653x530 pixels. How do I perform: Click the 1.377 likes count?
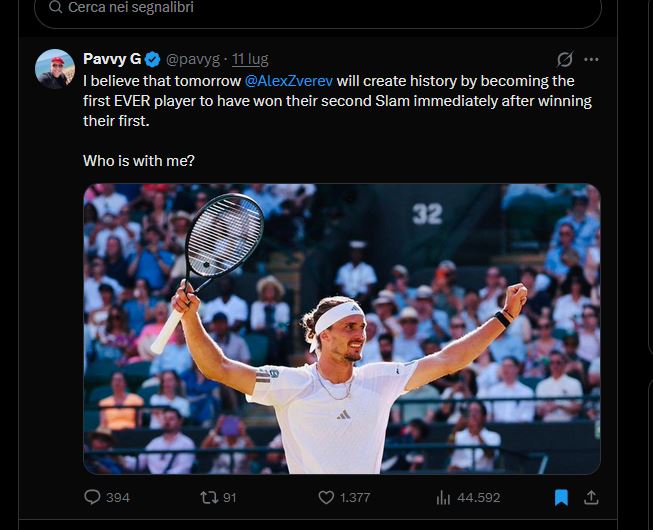(x=355, y=498)
